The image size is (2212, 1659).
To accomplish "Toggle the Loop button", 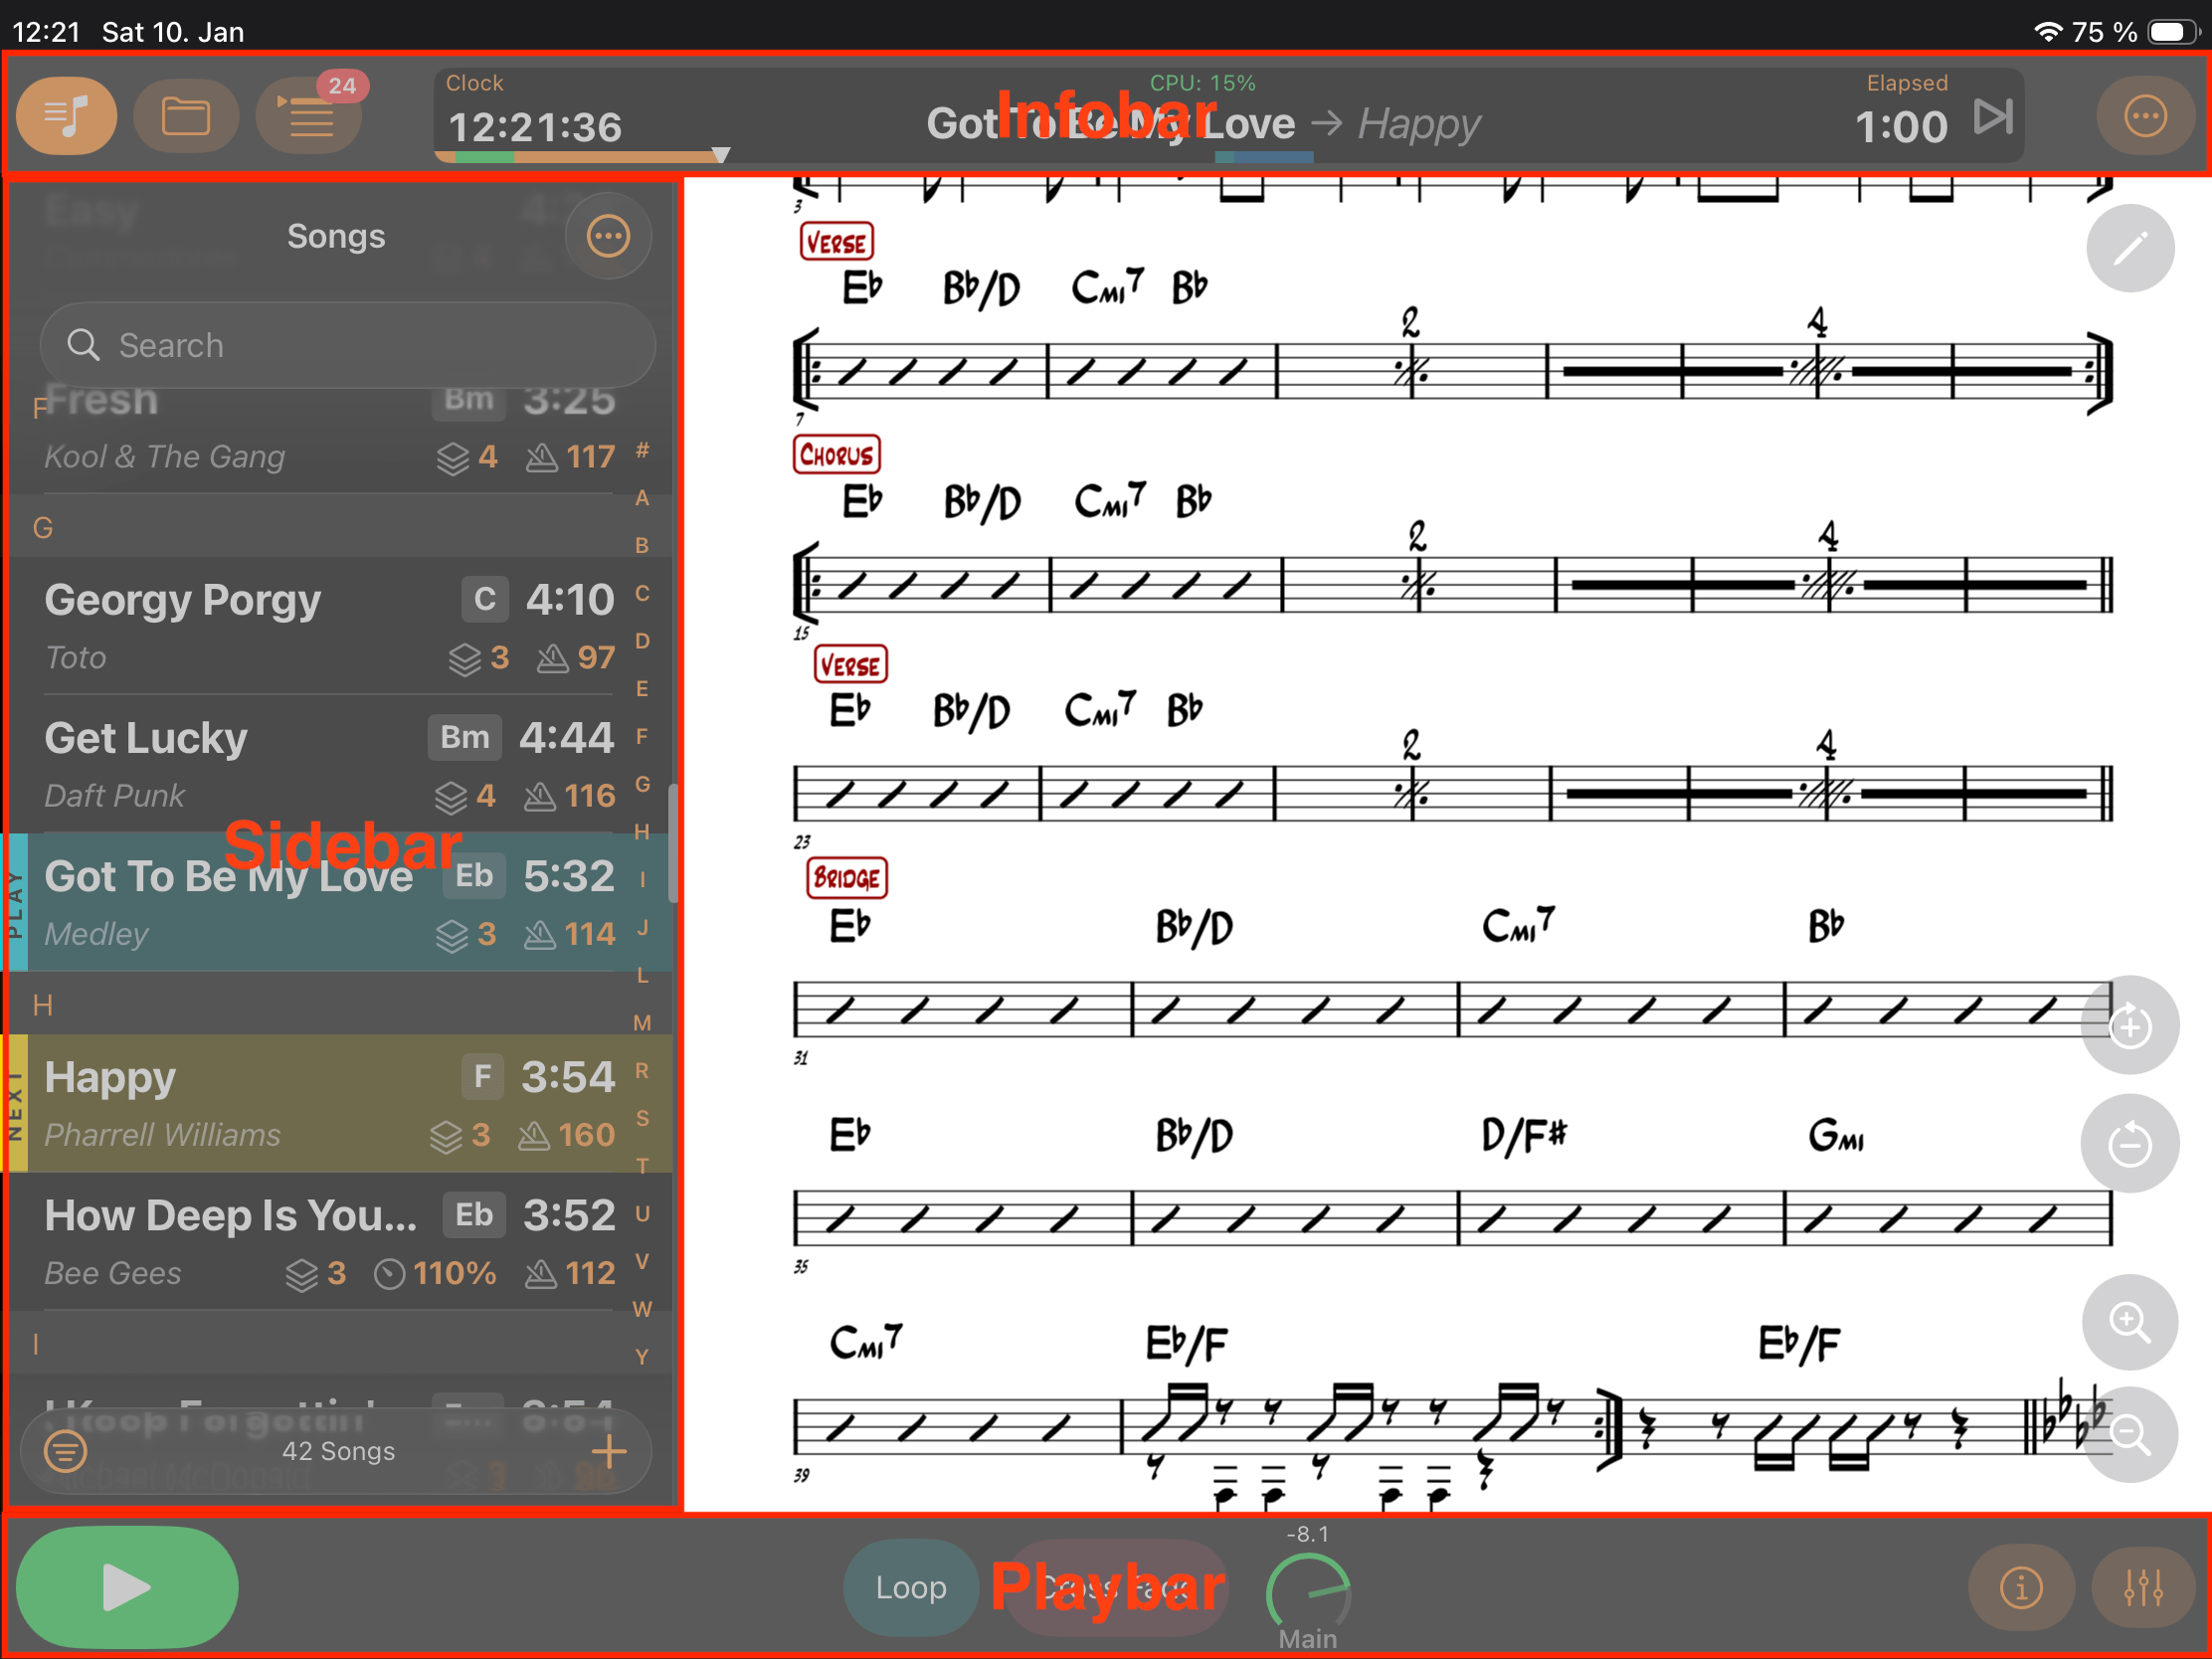I will (x=910, y=1587).
